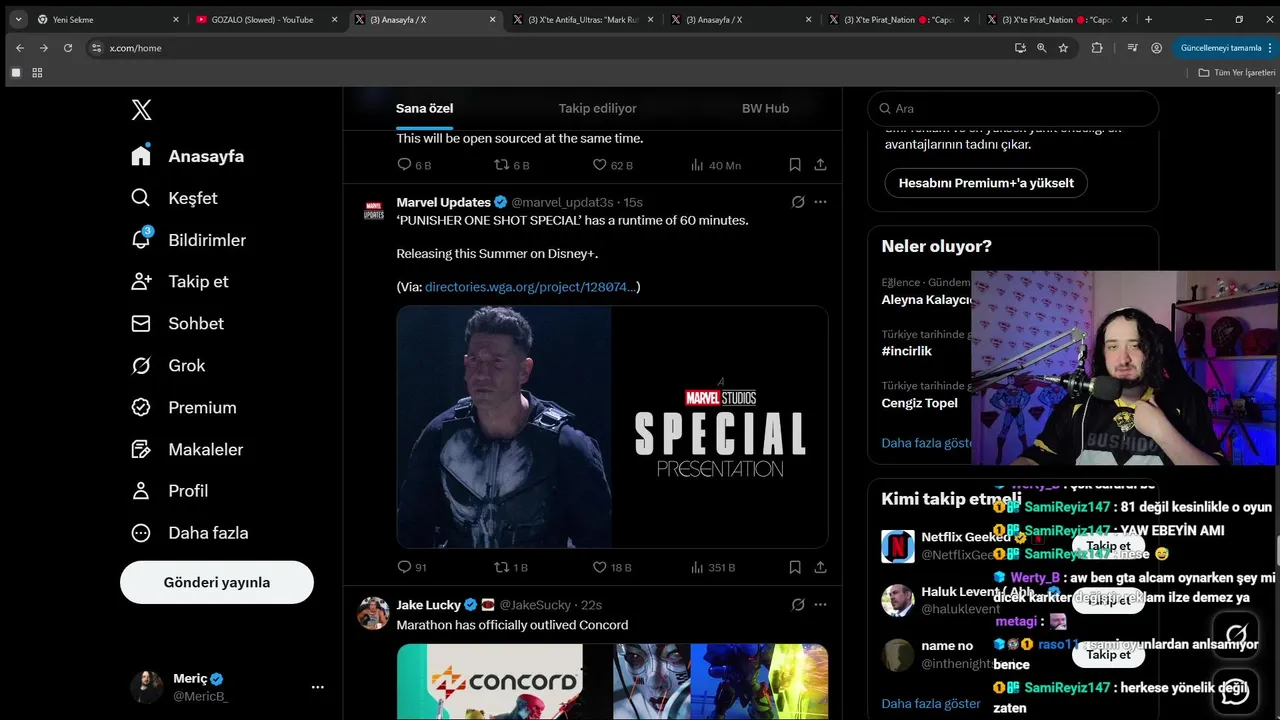1280x720 pixels.
Task: Open more options on Jake Lucky post
Action: [x=820, y=605]
